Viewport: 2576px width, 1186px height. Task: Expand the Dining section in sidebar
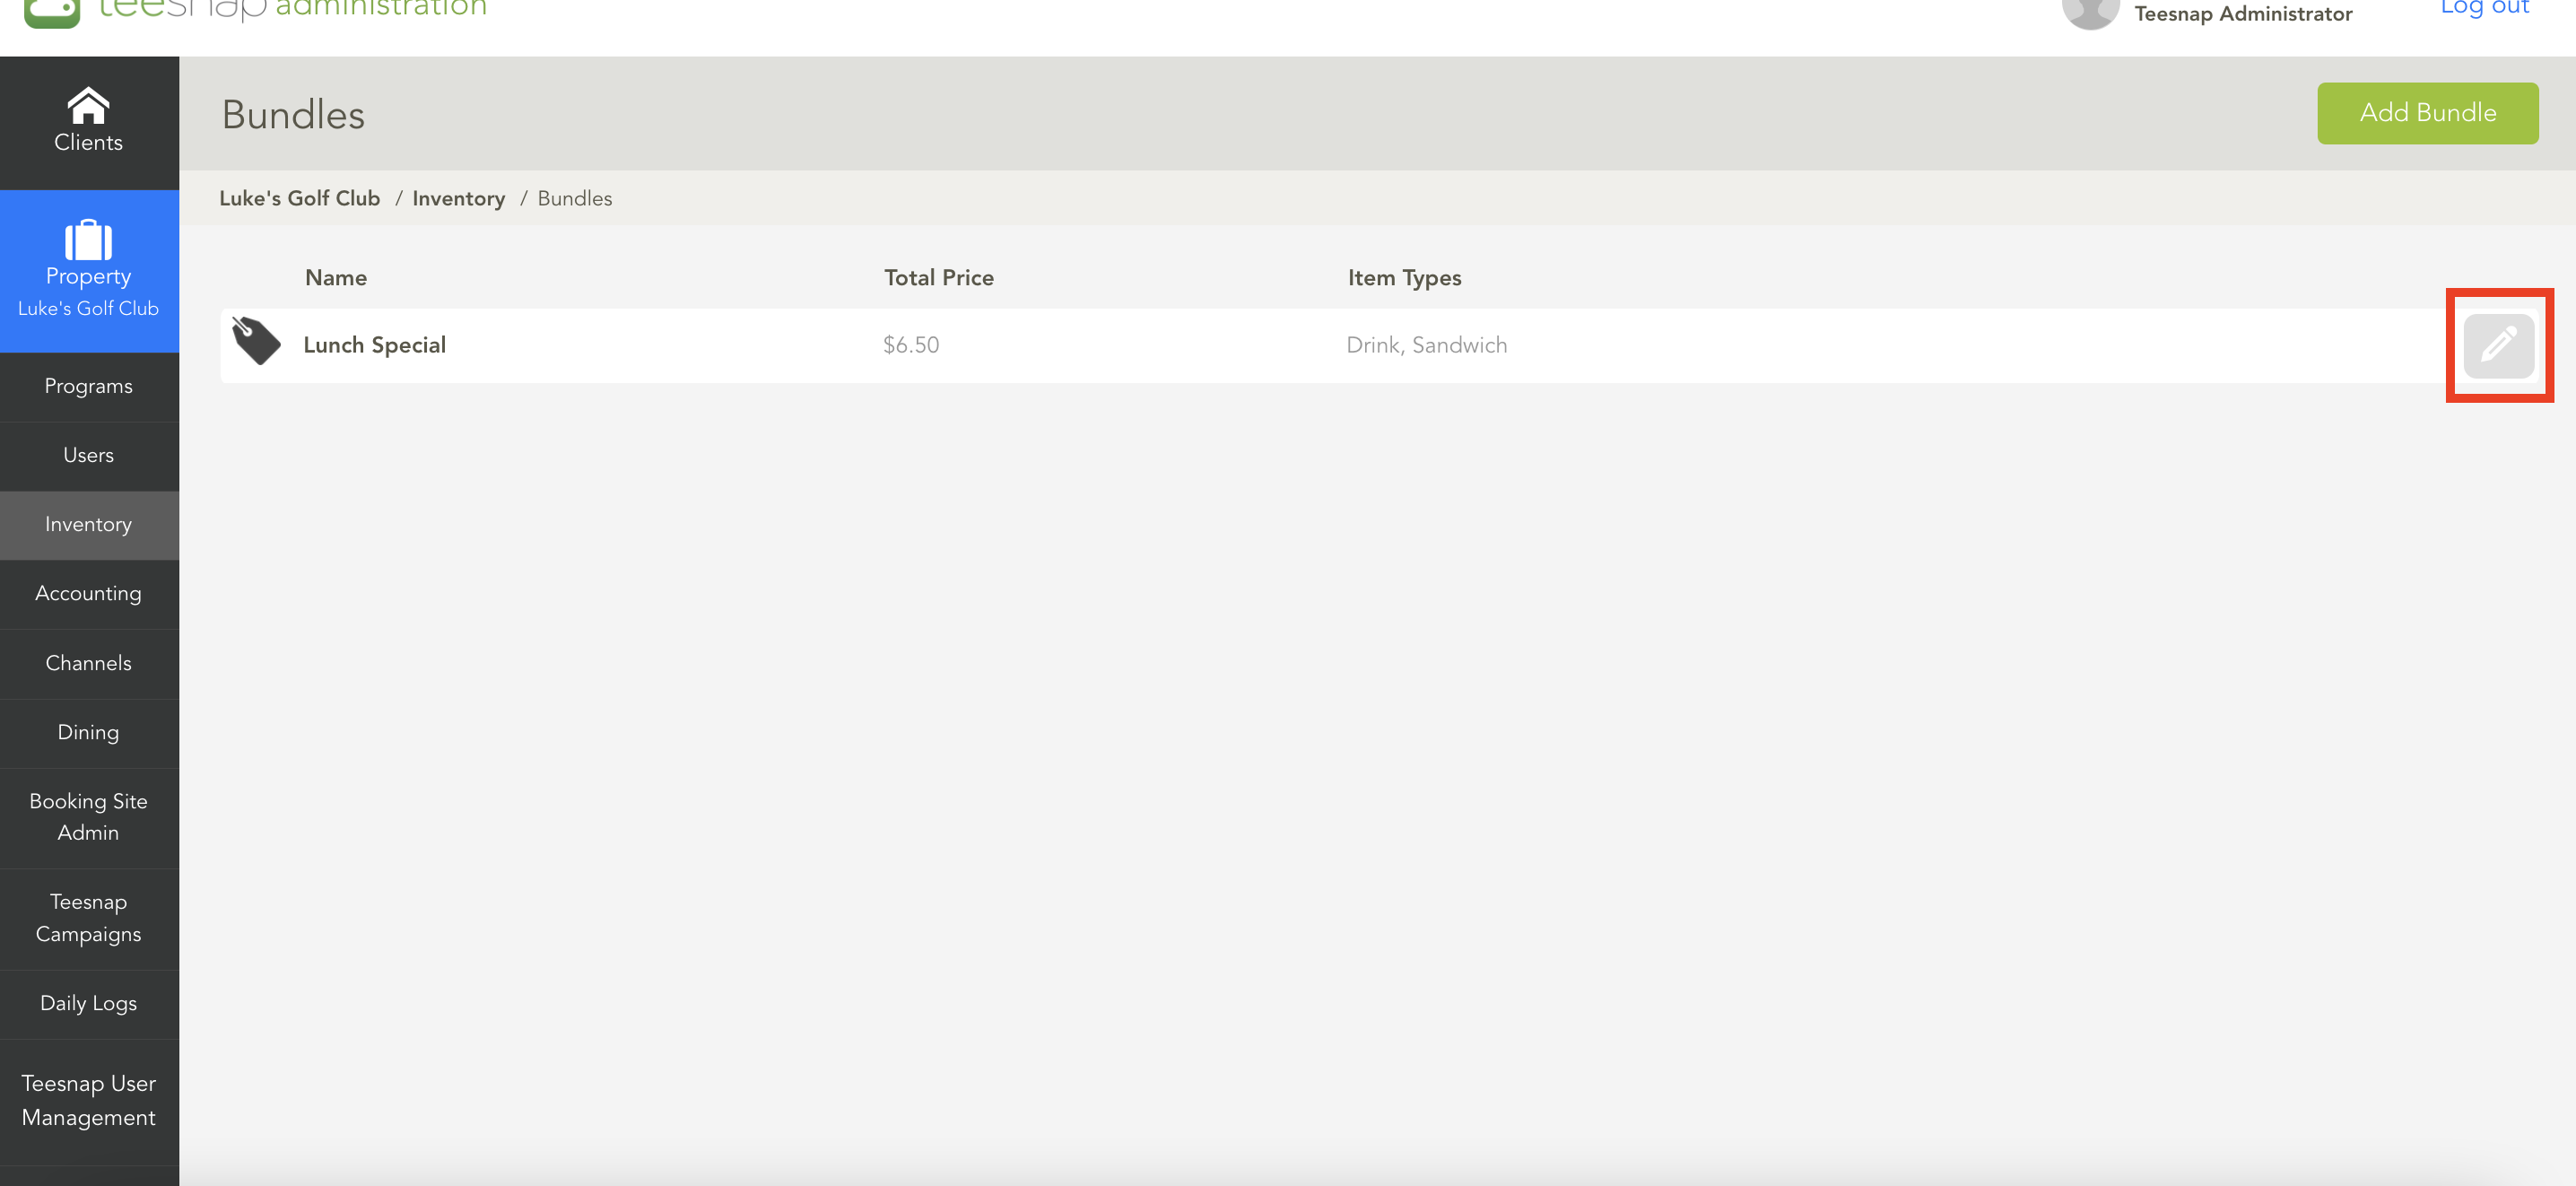point(87,731)
